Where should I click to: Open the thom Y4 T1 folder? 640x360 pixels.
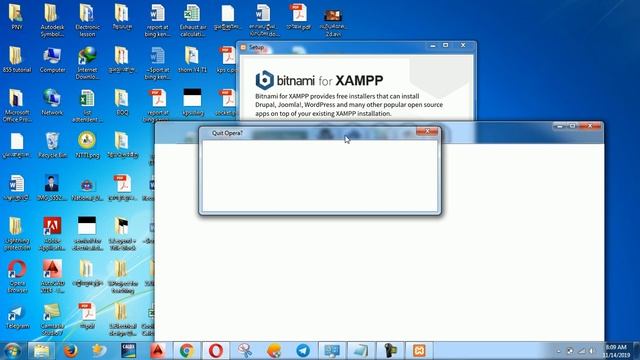pyautogui.click(x=192, y=60)
